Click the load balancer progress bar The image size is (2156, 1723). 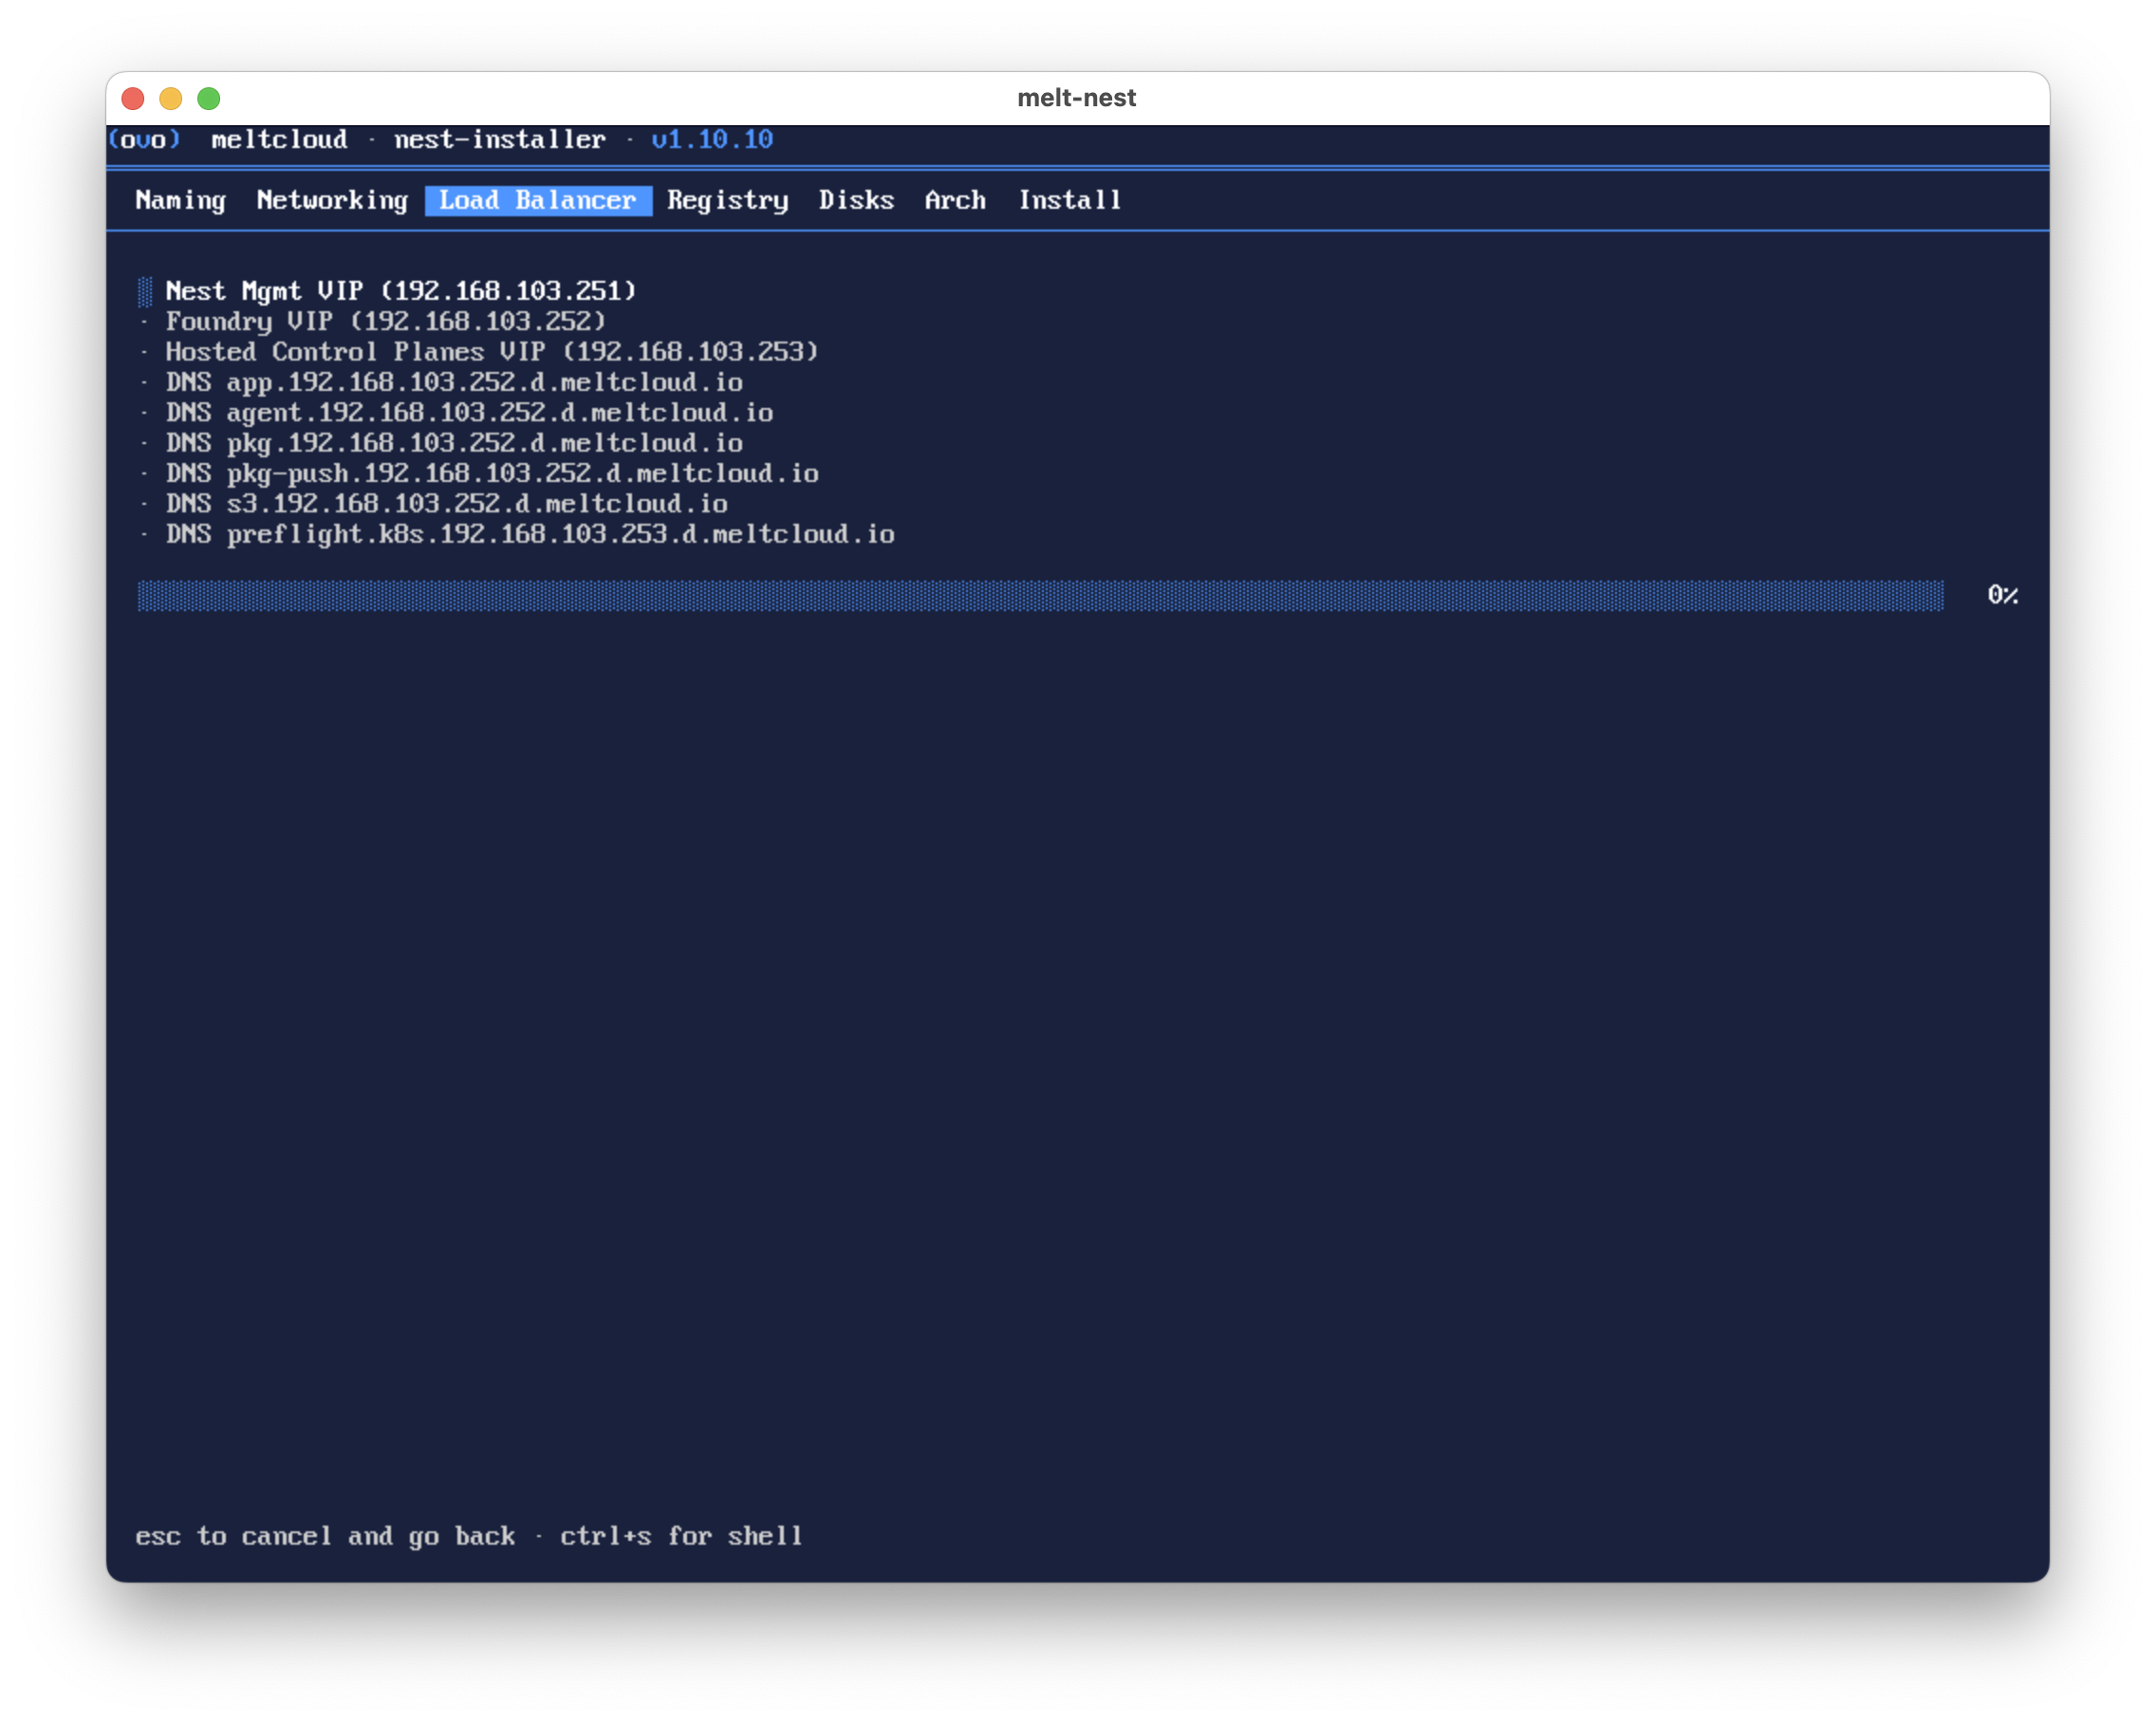(x=1040, y=596)
